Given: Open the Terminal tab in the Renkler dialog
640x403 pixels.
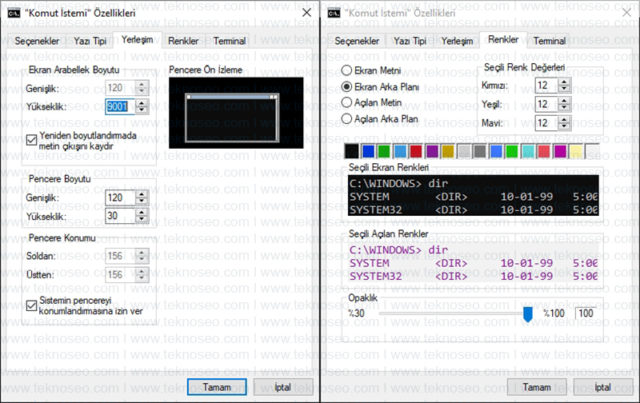Looking at the screenshot, I should [549, 41].
